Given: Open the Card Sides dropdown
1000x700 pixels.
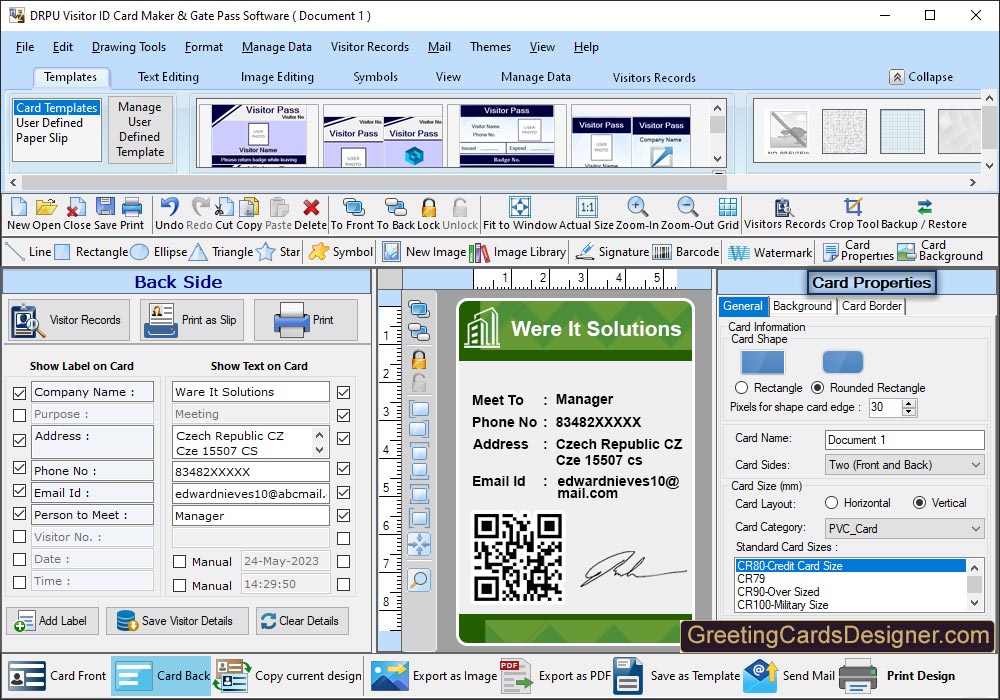Looking at the screenshot, I should (904, 465).
